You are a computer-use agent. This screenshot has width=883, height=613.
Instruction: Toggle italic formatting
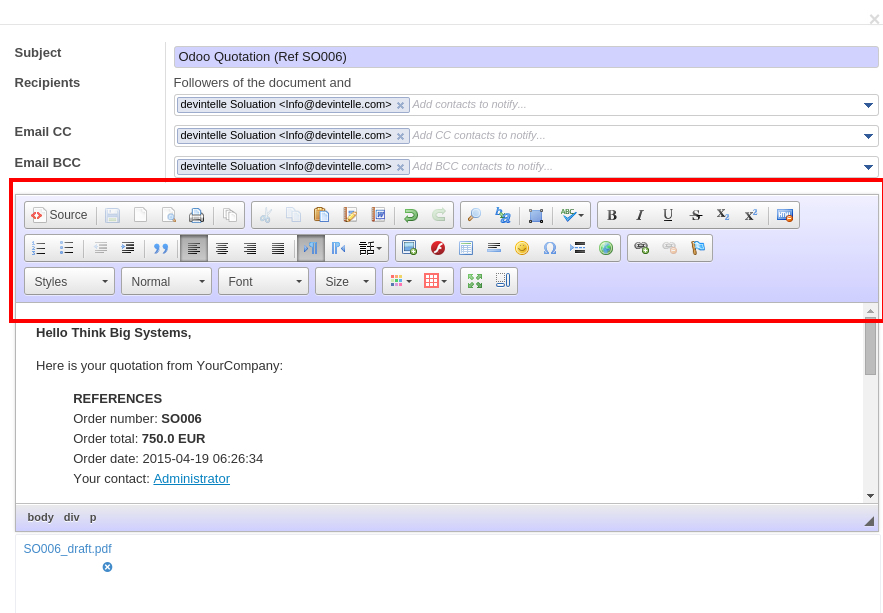pyautogui.click(x=639, y=214)
